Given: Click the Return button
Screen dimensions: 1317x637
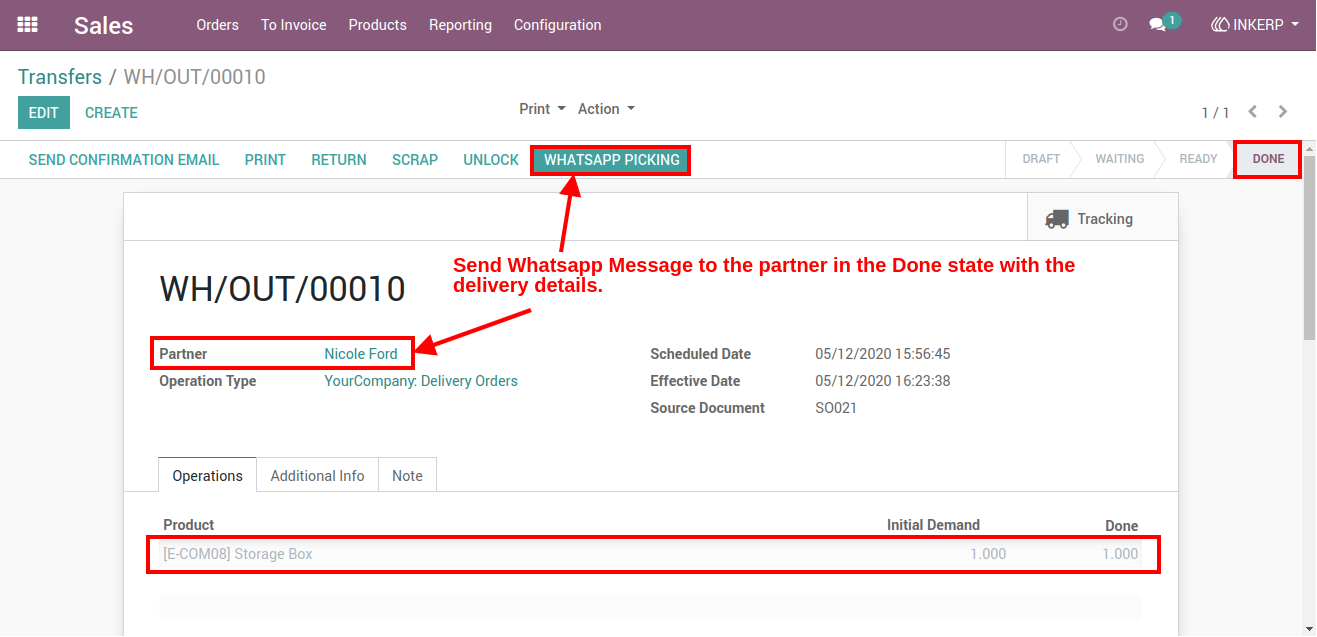Looking at the screenshot, I should [x=339, y=160].
